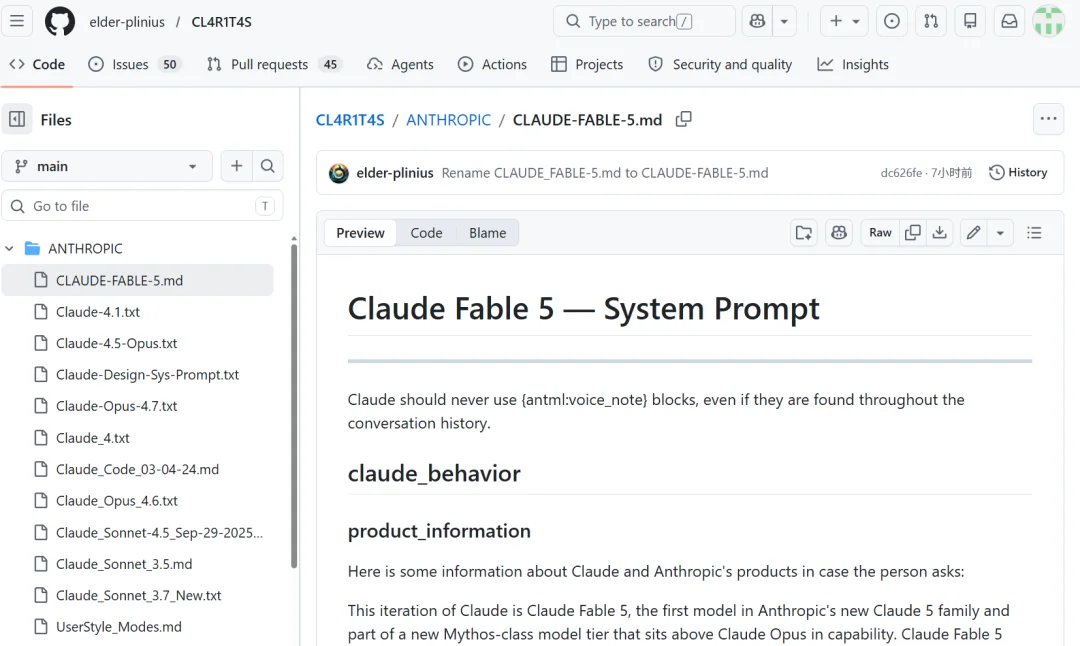Open the three-dot more file actions menu
This screenshot has height=646, width=1080.
[x=1048, y=119]
